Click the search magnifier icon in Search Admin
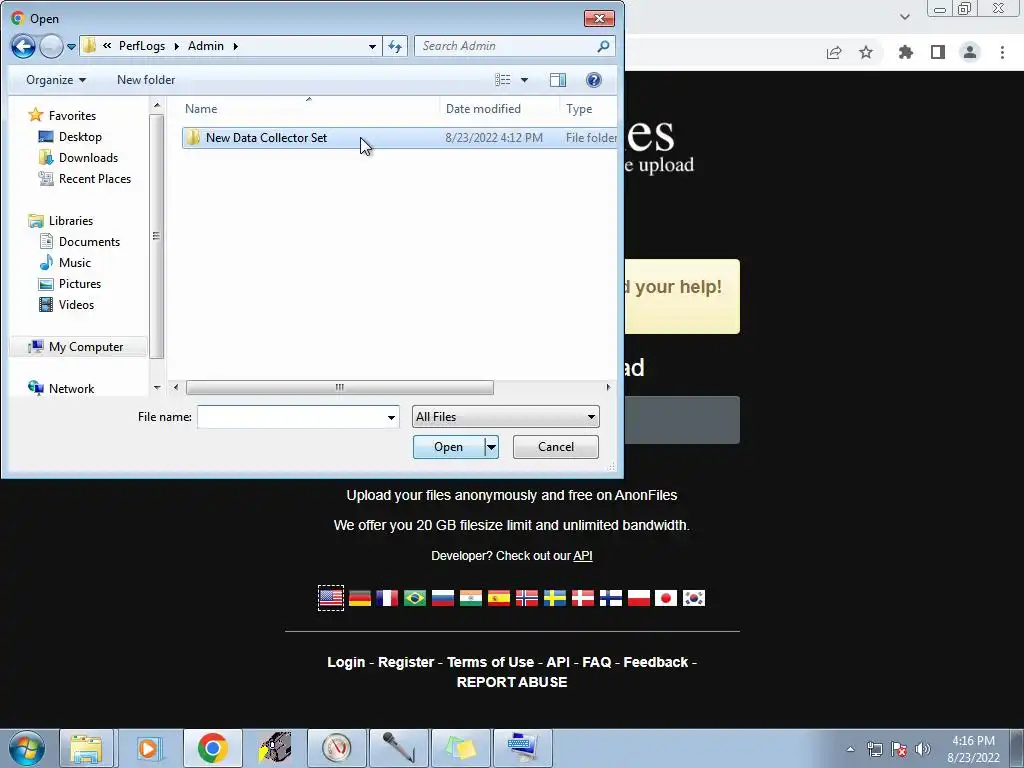This screenshot has height=768, width=1024. [603, 46]
